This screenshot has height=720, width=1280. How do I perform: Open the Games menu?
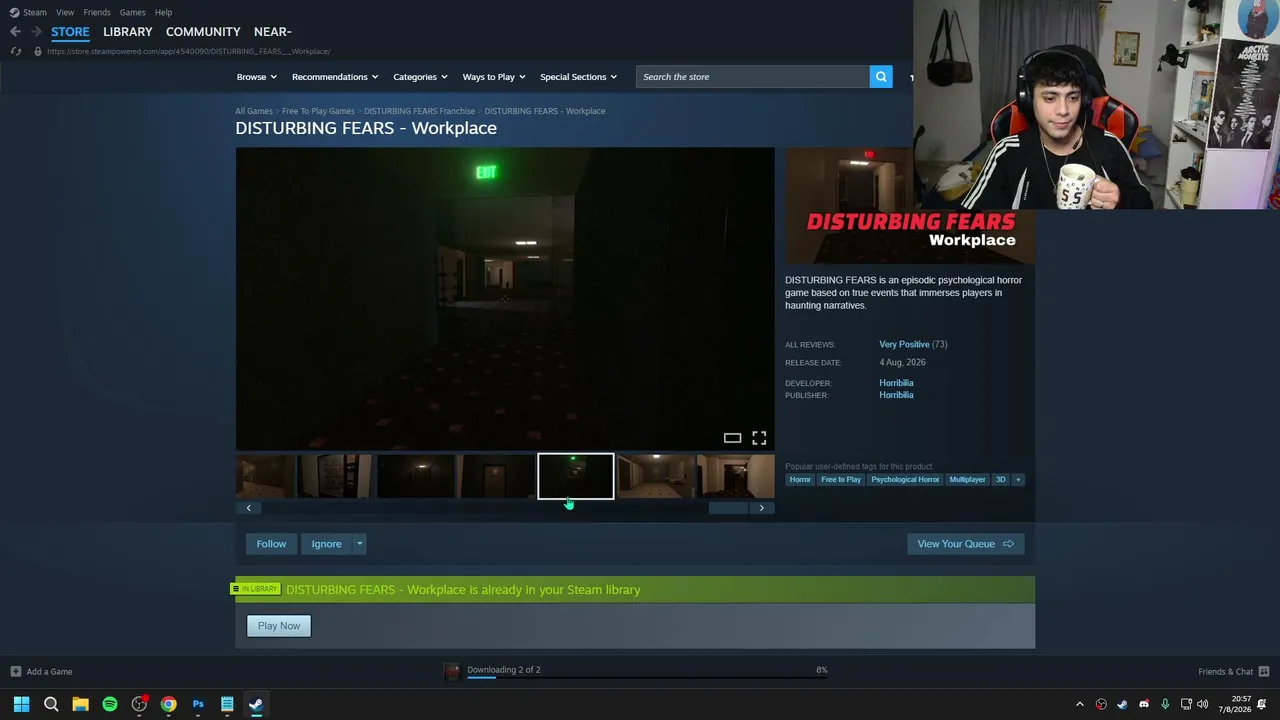(132, 12)
